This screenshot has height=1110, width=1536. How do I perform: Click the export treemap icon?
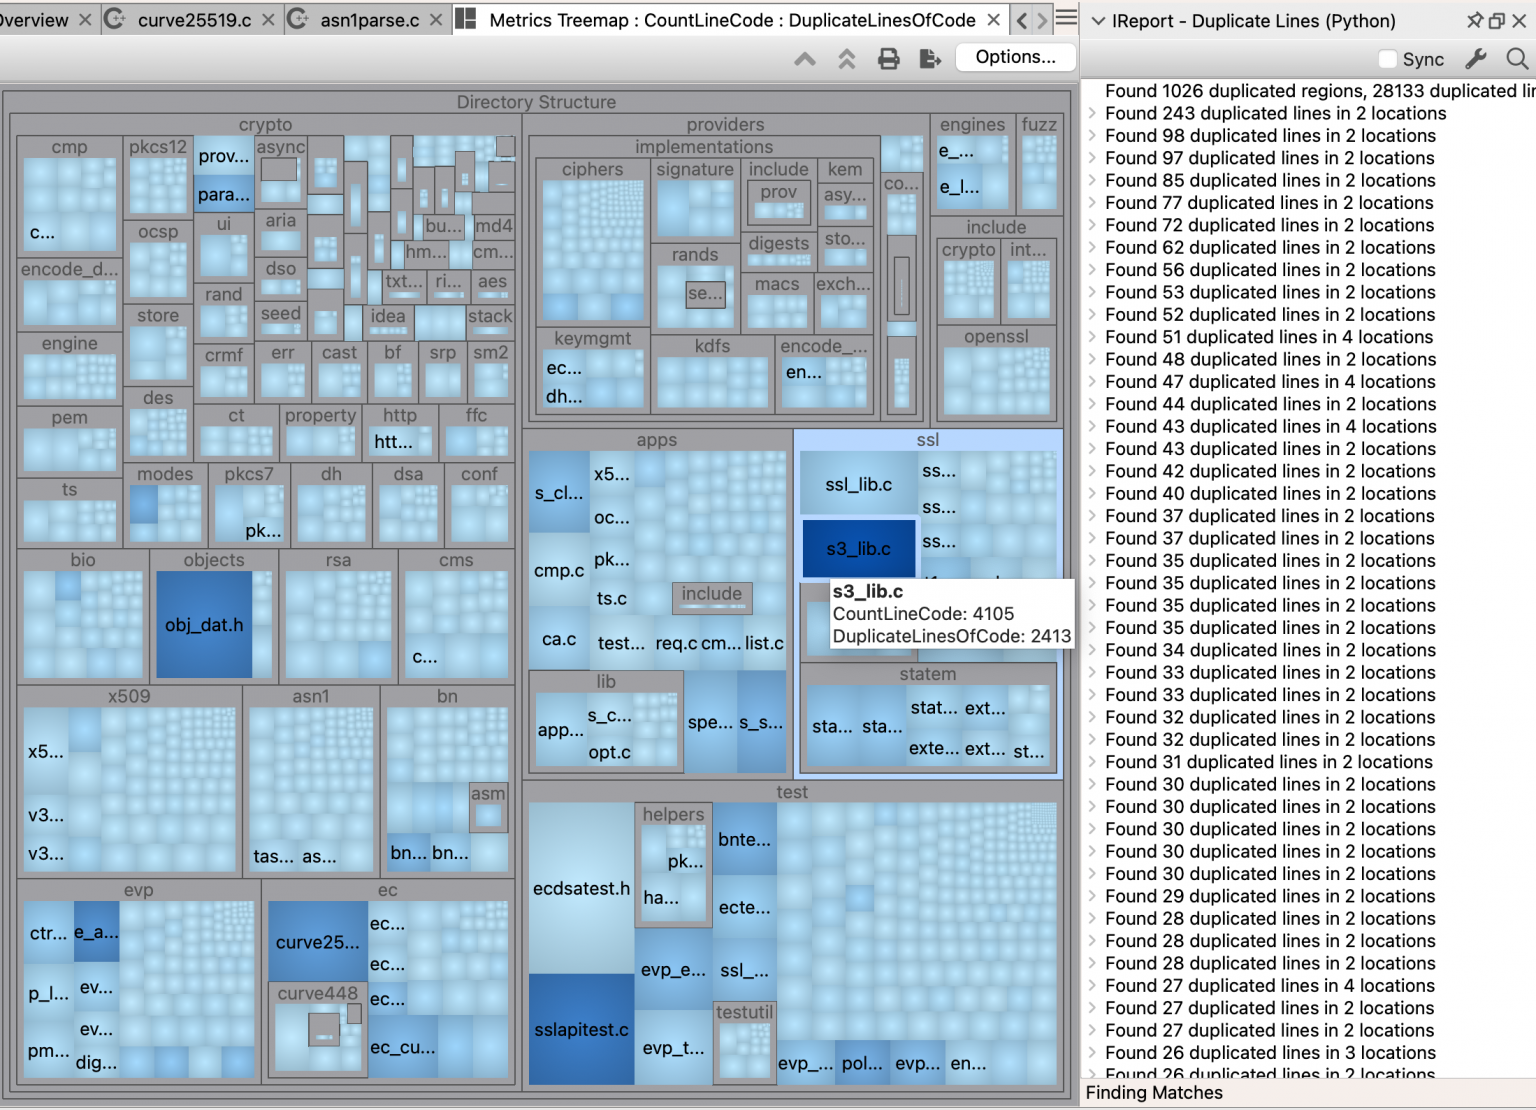(930, 59)
